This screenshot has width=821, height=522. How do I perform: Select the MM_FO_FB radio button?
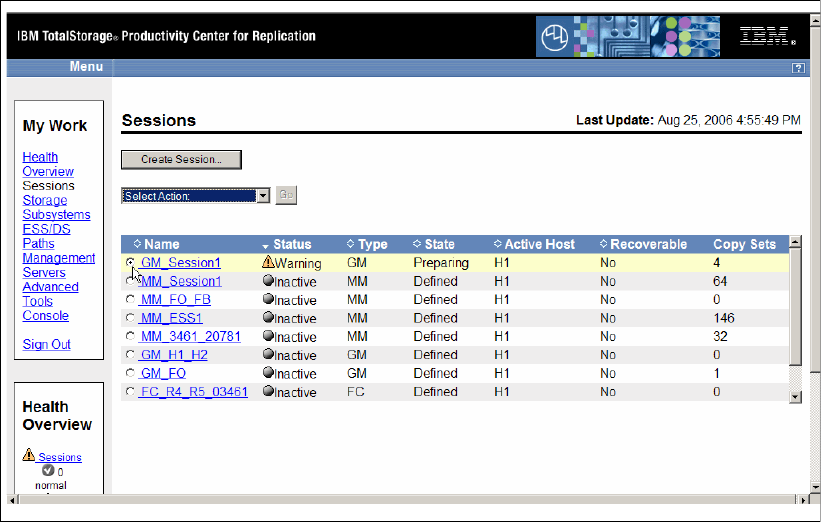point(130,299)
